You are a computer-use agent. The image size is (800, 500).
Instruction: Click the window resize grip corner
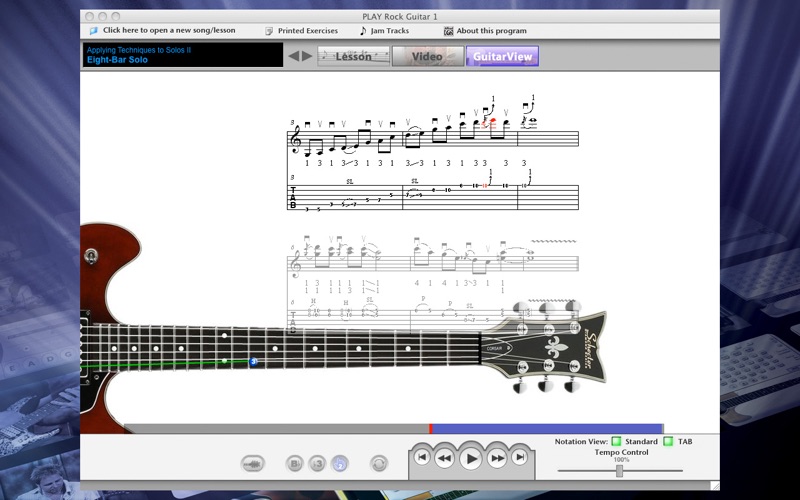point(715,486)
